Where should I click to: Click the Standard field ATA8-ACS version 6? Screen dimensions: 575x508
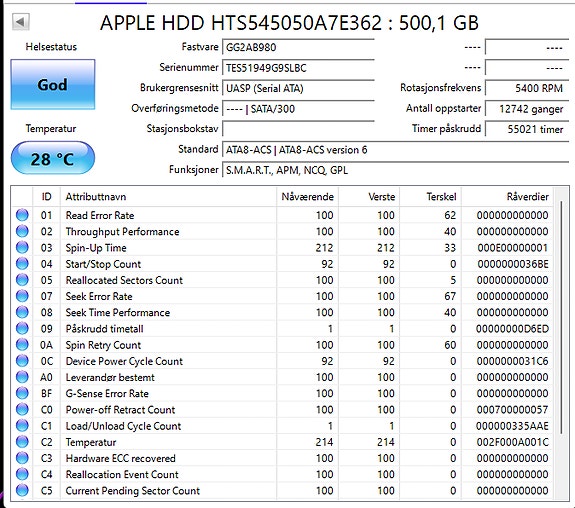click(x=396, y=150)
